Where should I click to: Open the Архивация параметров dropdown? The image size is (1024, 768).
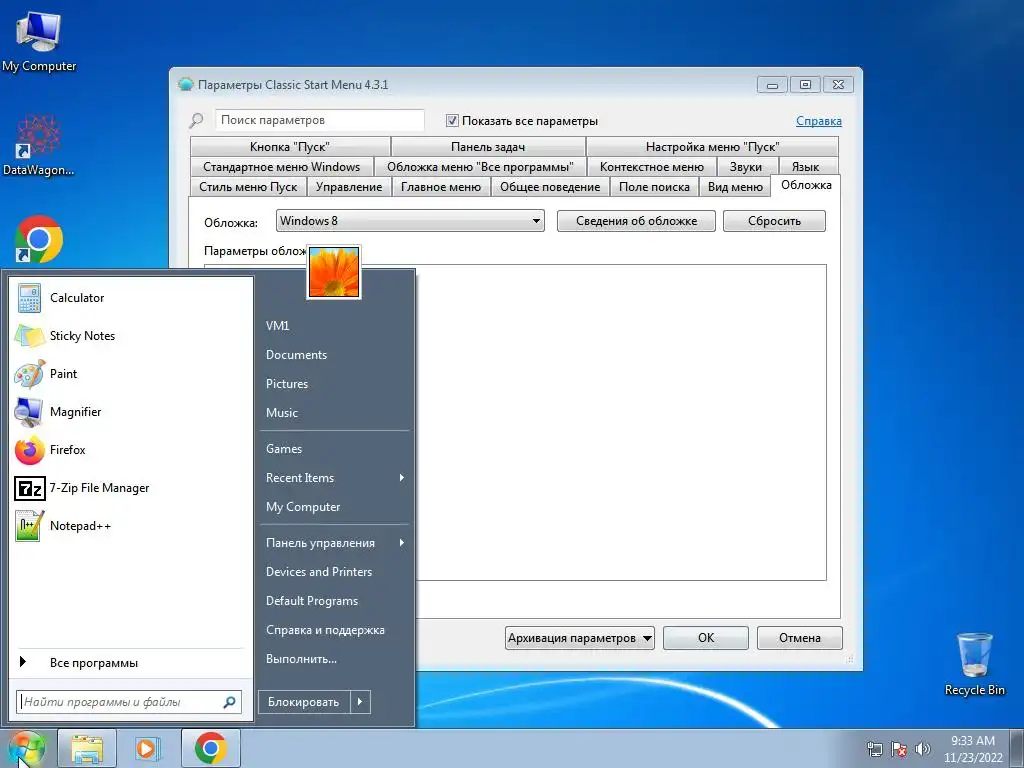click(x=579, y=638)
